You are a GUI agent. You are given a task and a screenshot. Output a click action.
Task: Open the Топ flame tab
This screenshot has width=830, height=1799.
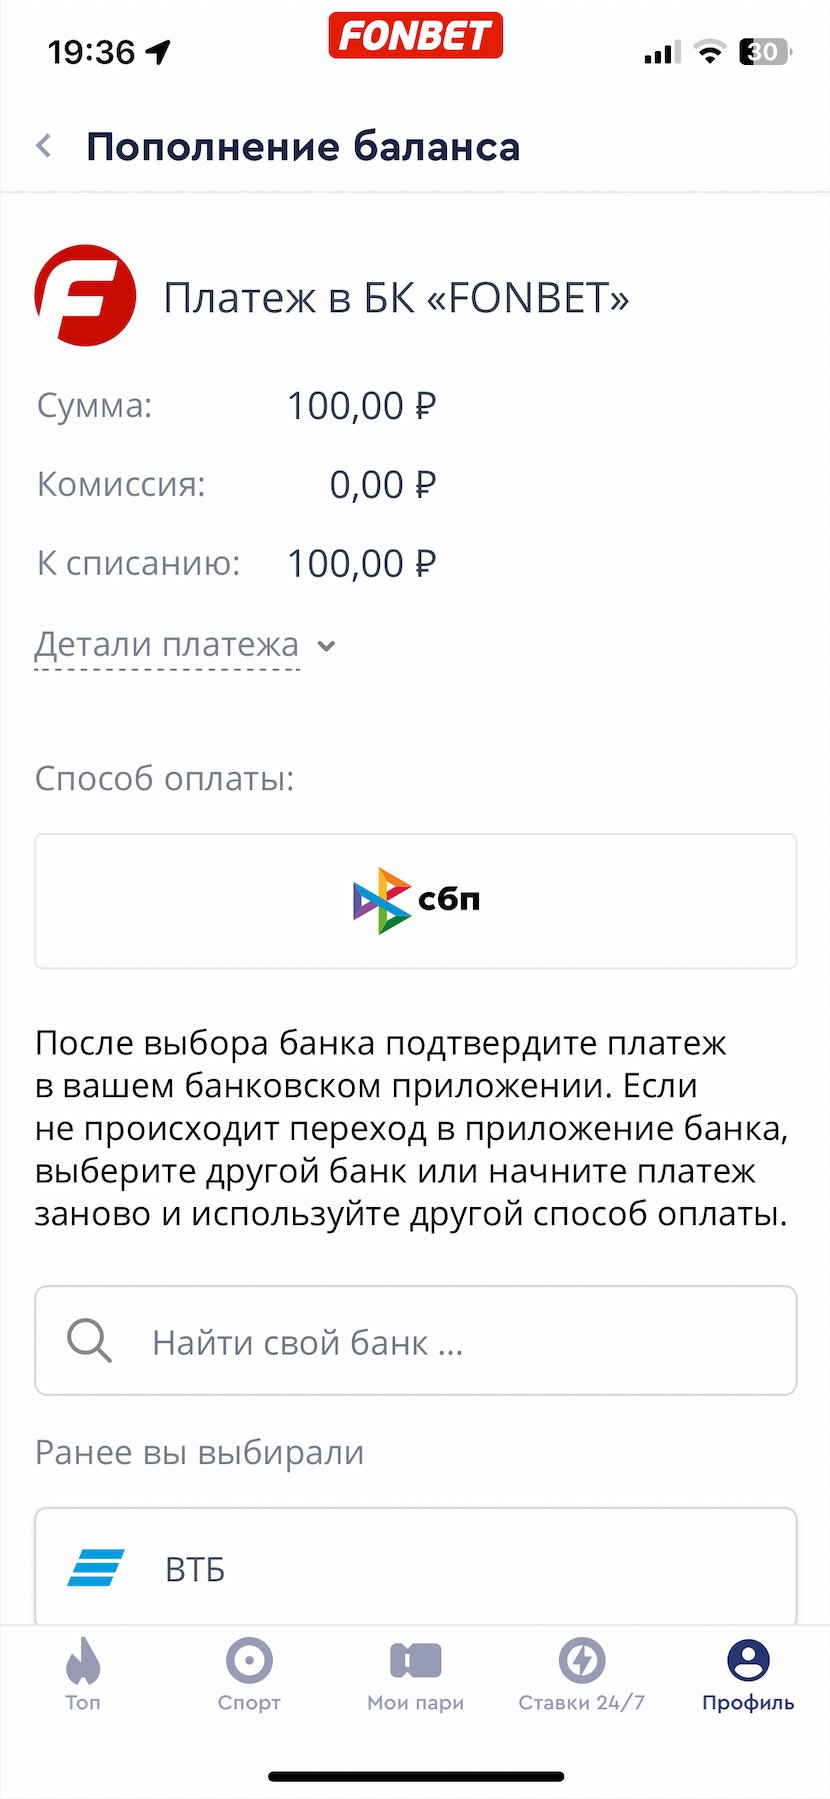tap(83, 1673)
